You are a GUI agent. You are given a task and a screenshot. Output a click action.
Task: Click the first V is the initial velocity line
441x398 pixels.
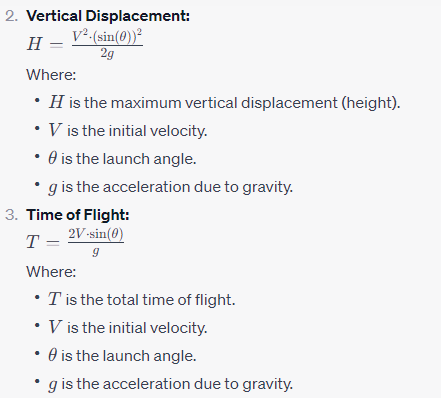pyautogui.click(x=128, y=130)
